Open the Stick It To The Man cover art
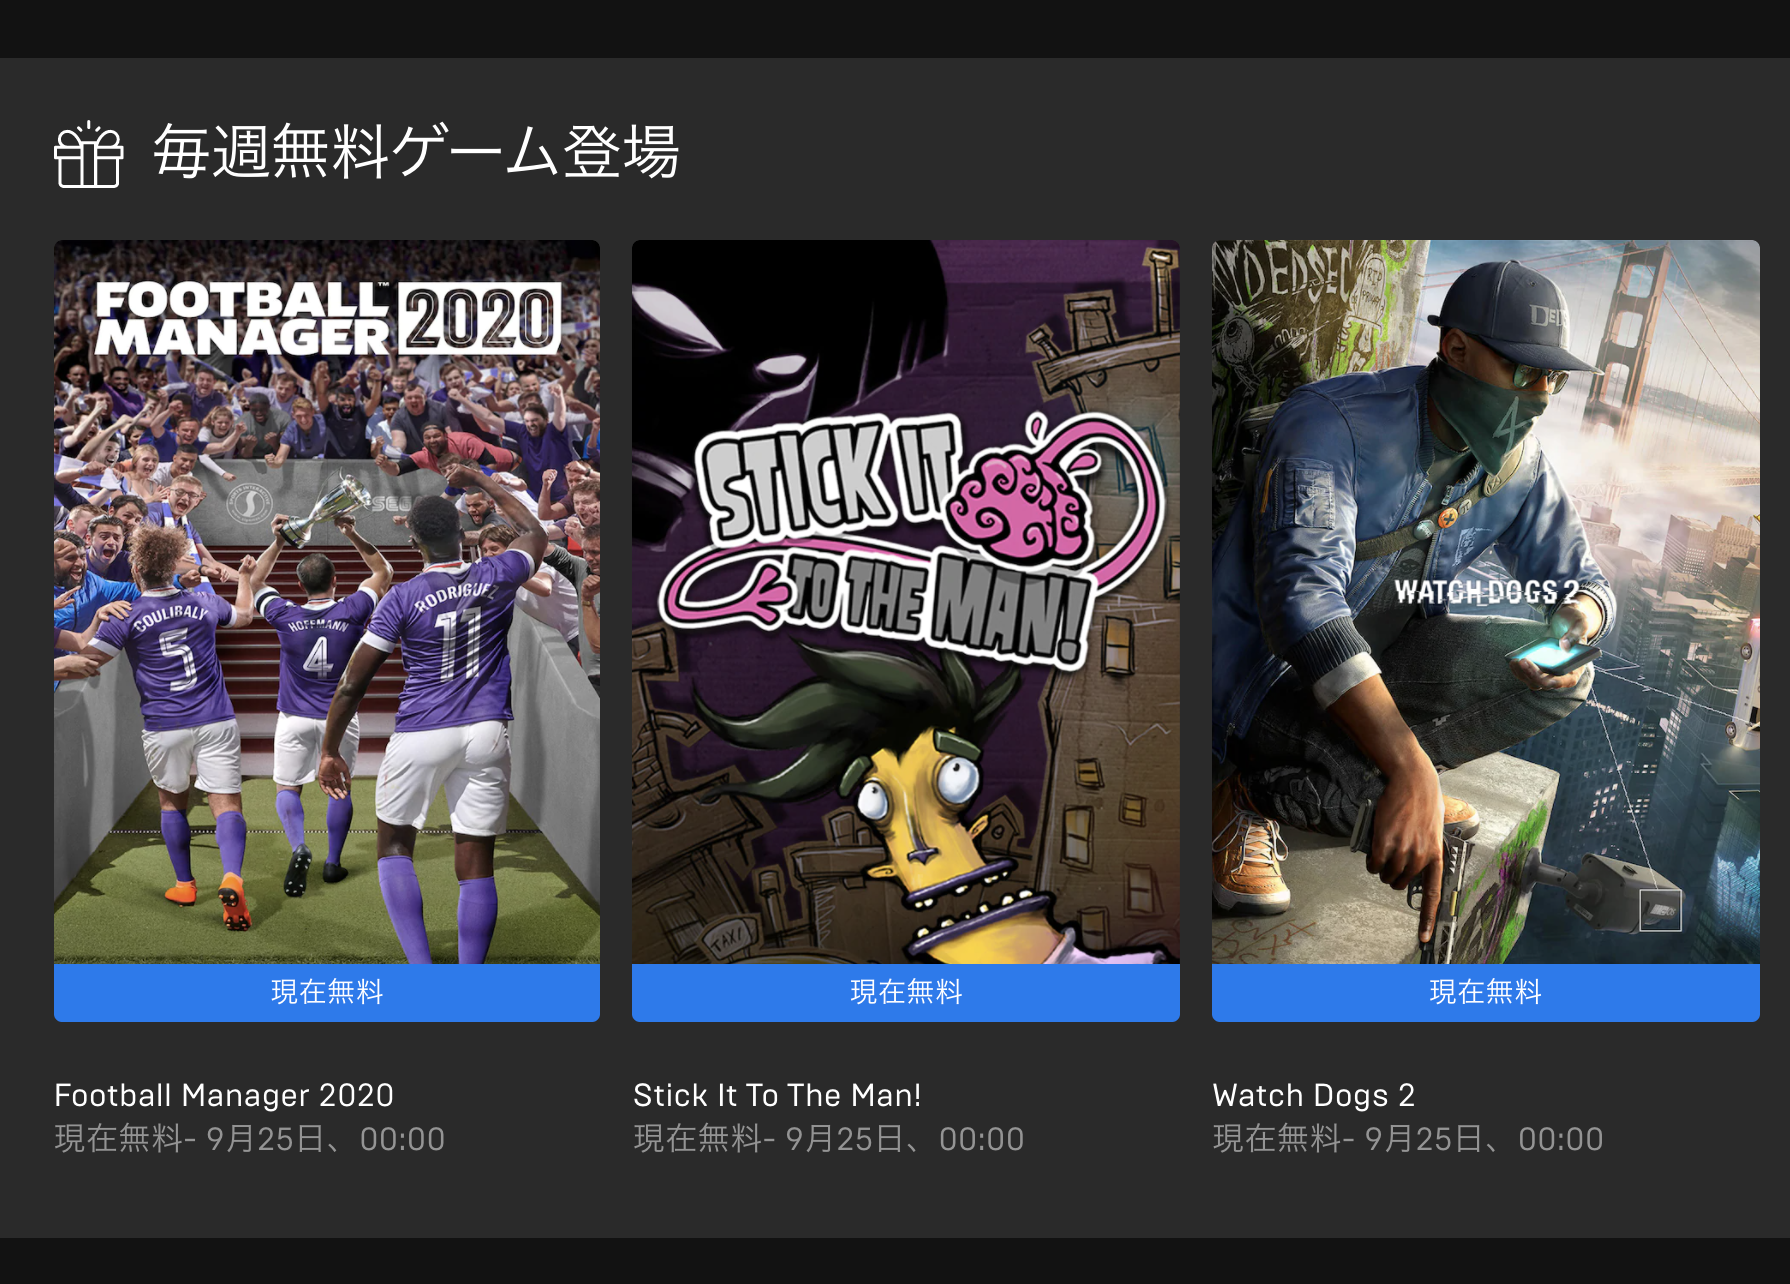 (906, 602)
